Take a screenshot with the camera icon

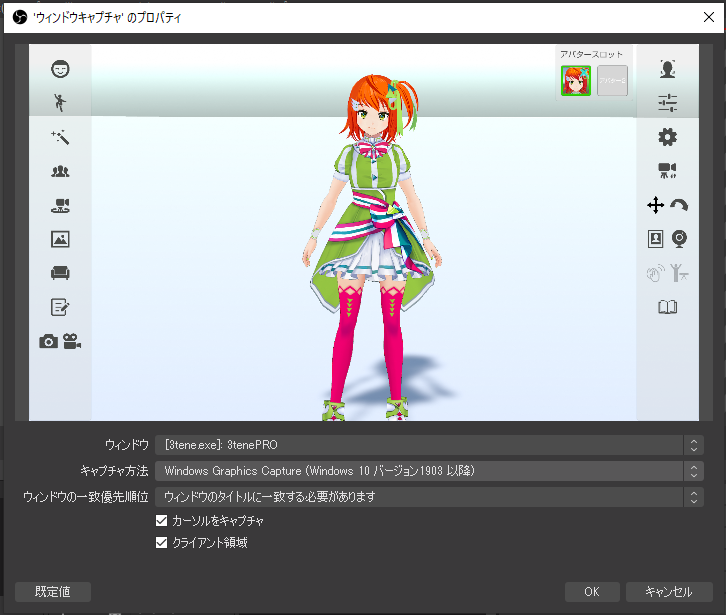49,342
